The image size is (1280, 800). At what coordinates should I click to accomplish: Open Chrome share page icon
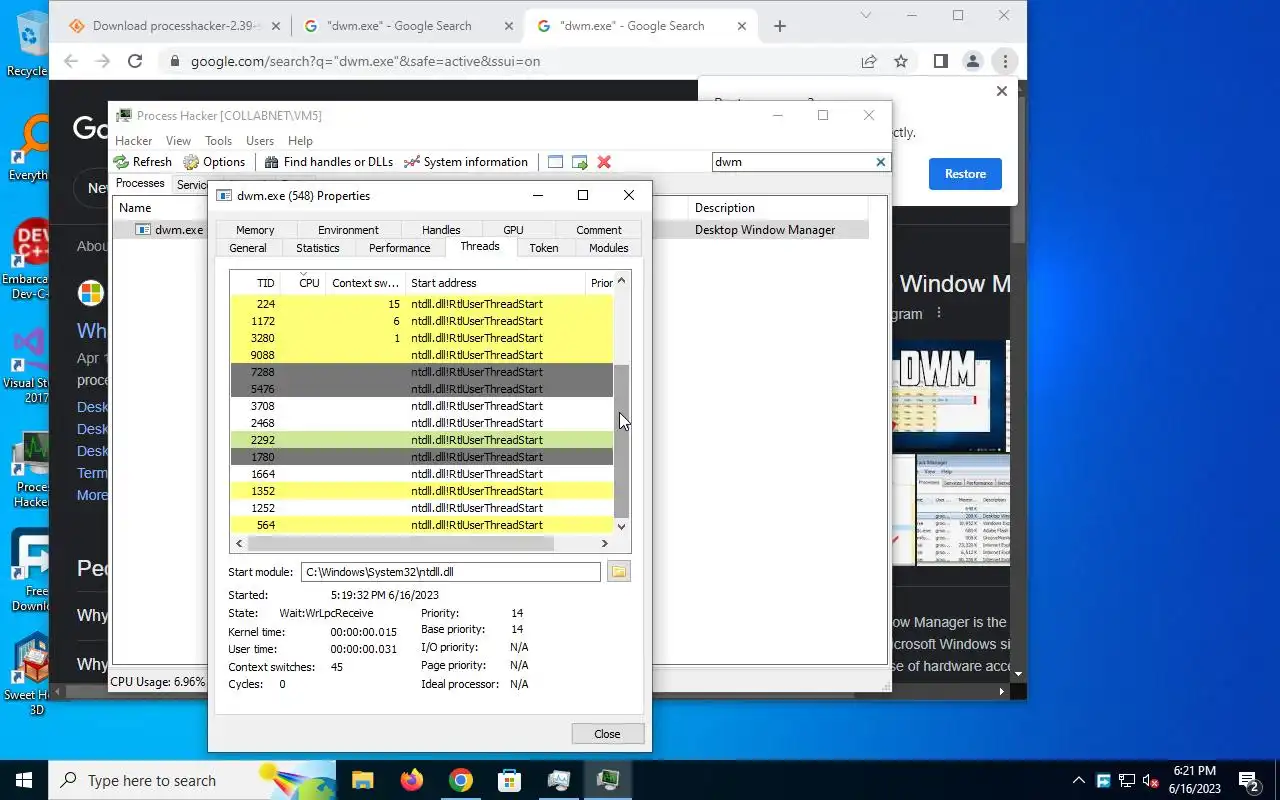coord(869,61)
